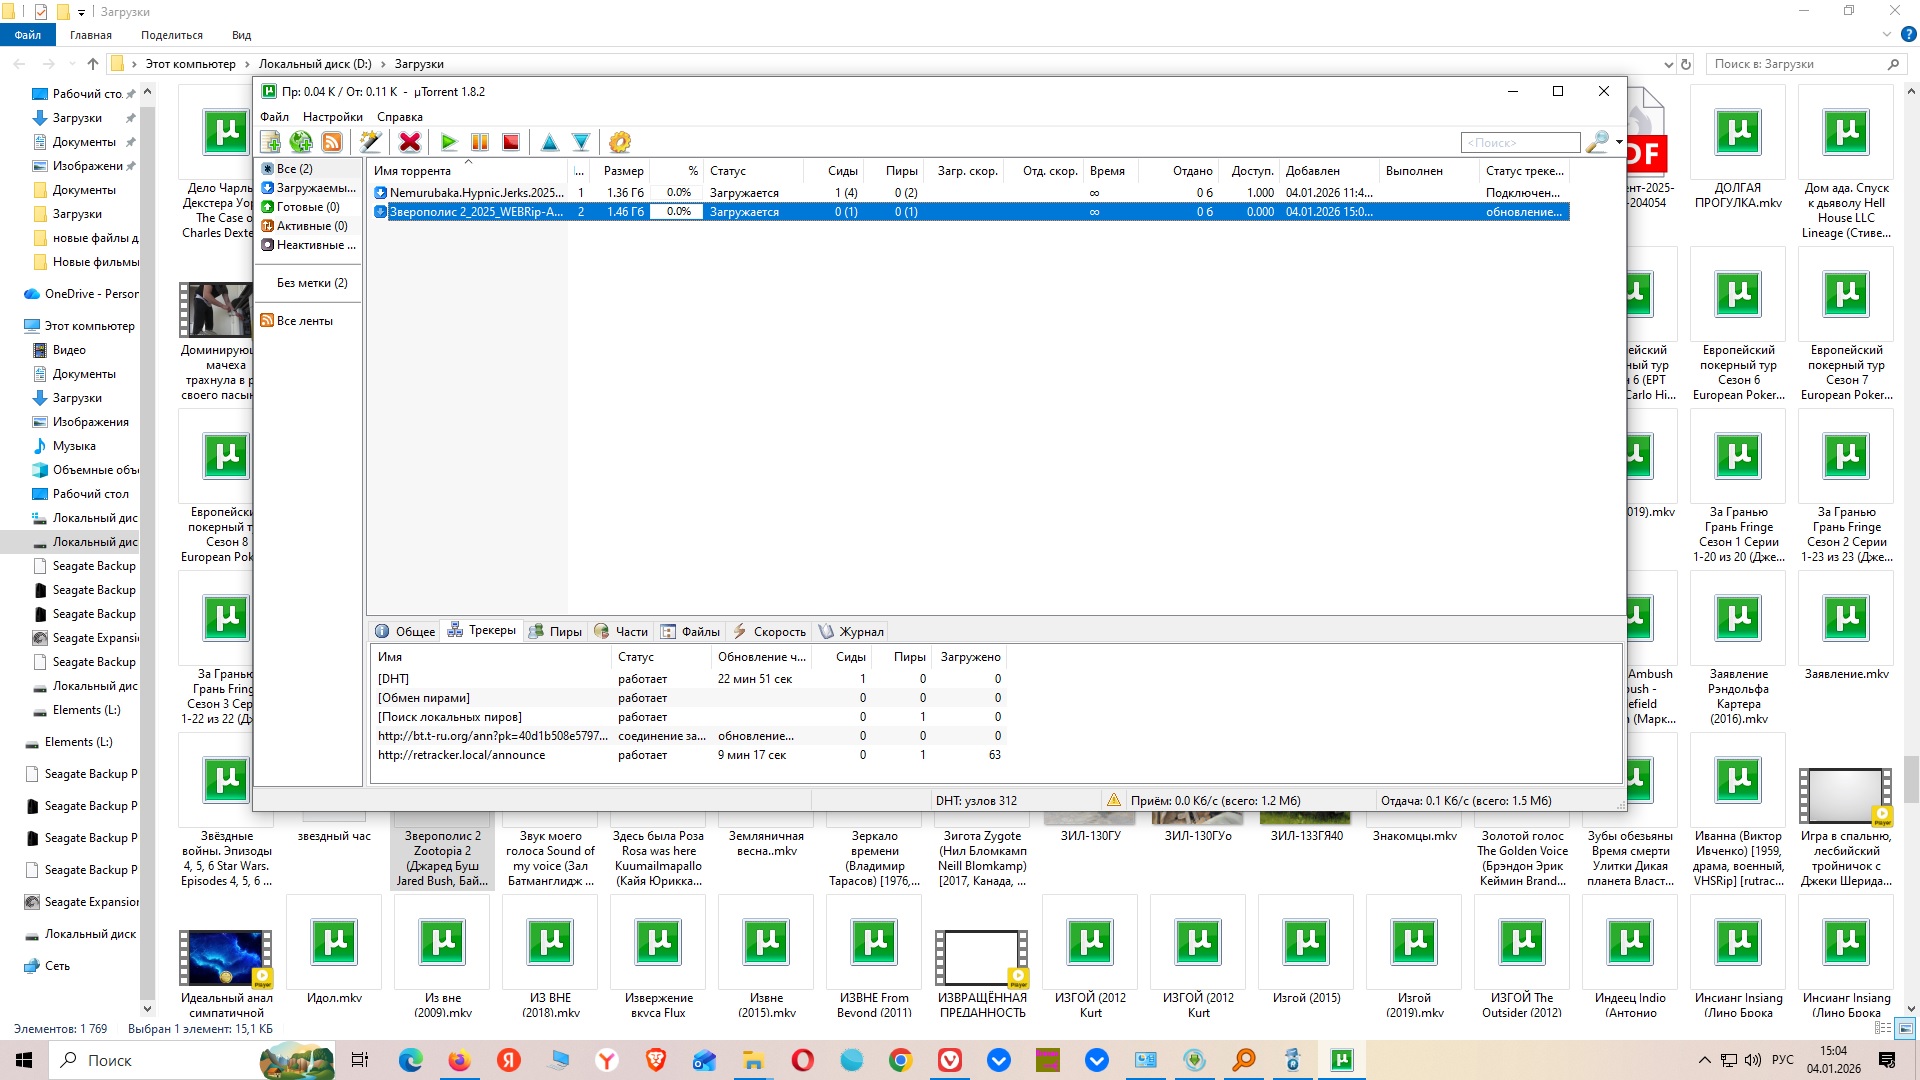Open the RSS feed toolbar icon
This screenshot has height=1080, width=1920.
332,142
